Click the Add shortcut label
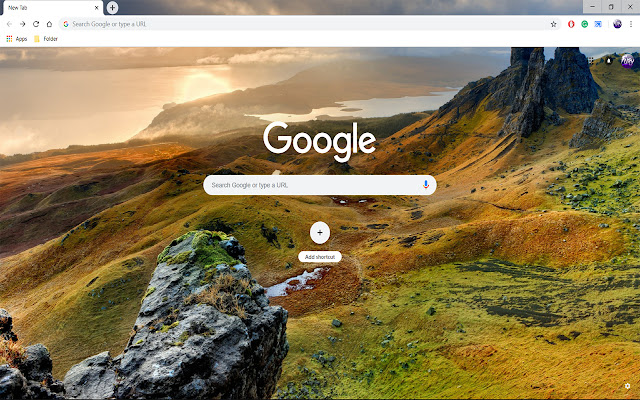 pyautogui.click(x=320, y=257)
